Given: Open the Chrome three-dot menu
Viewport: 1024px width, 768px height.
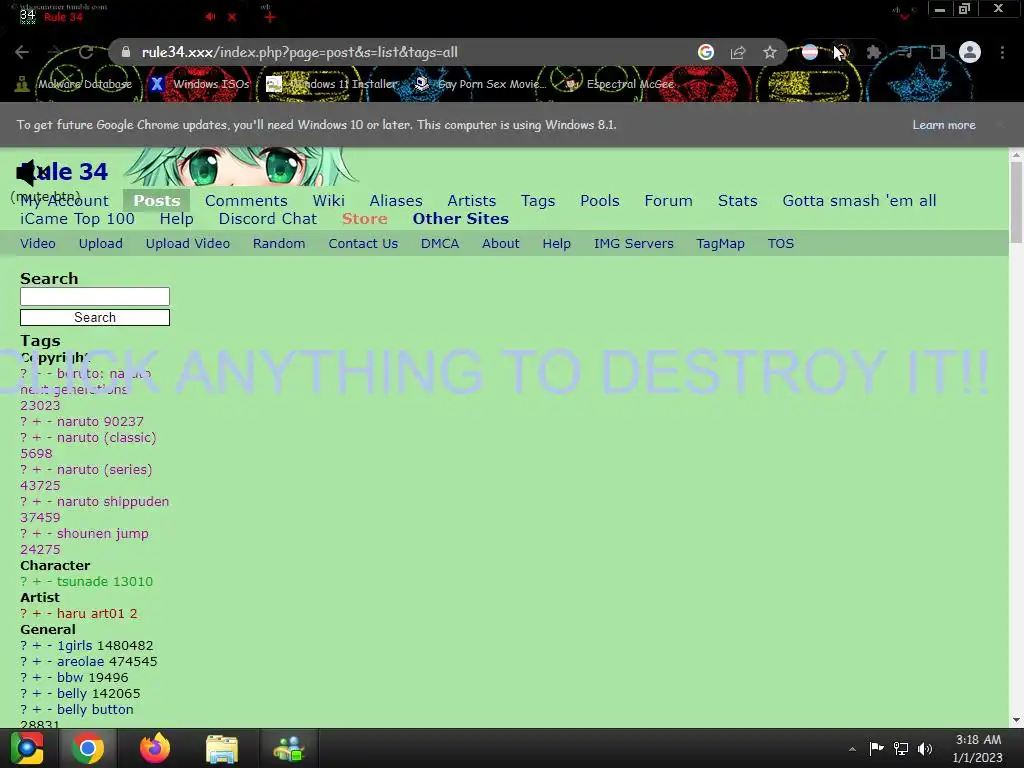Looking at the screenshot, I should (1002, 52).
